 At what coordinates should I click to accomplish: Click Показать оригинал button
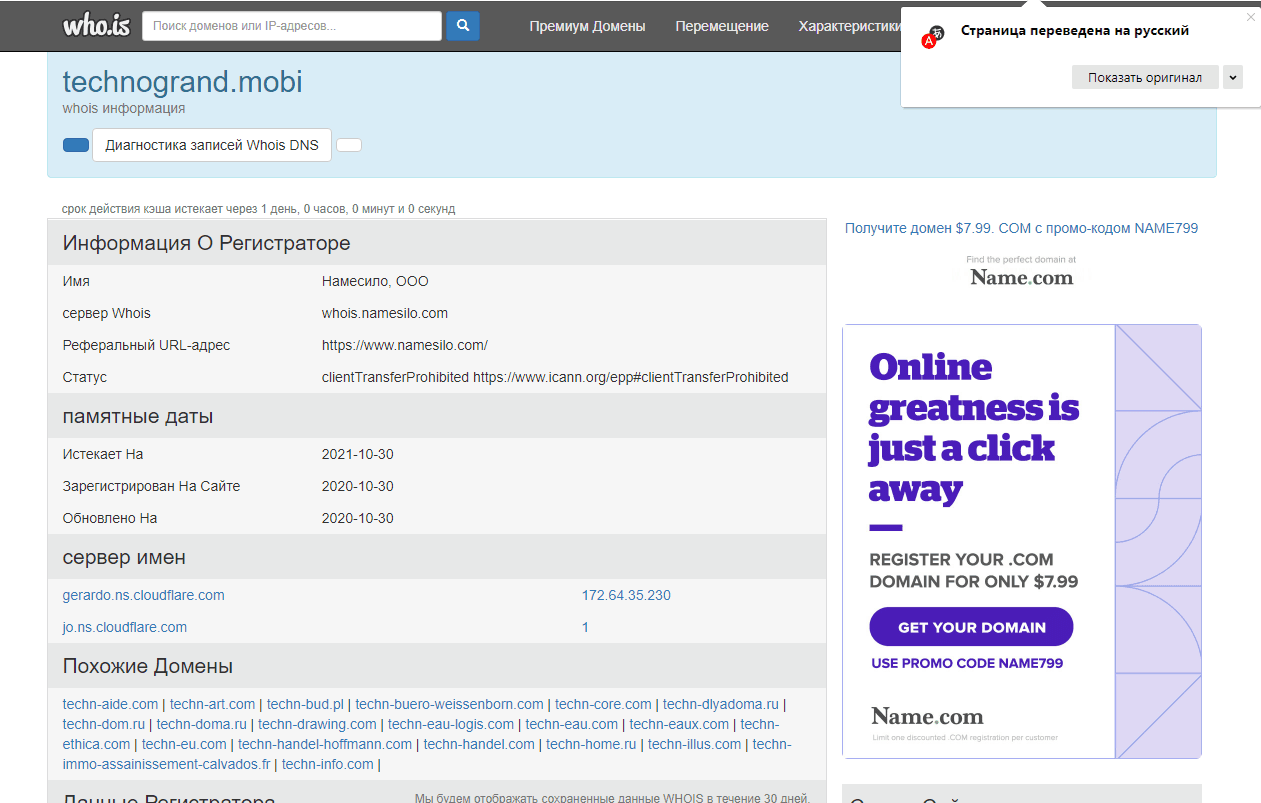(x=1145, y=77)
